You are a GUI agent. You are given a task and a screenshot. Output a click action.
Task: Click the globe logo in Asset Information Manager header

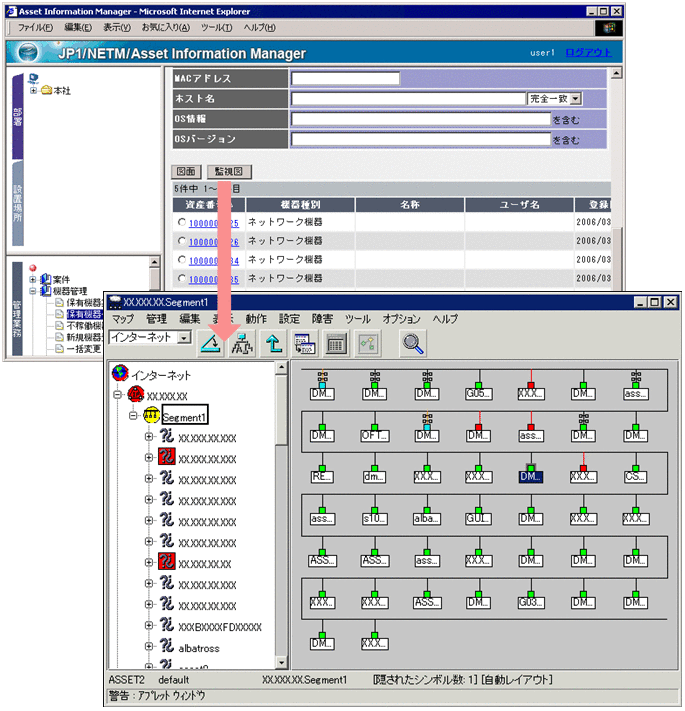pos(28,52)
